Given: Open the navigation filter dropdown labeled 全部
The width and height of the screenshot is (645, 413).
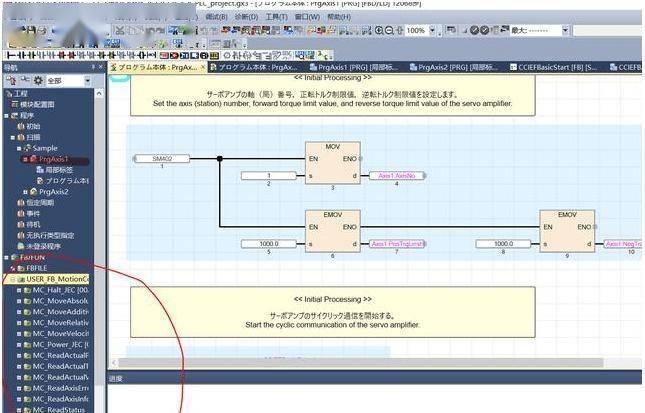Looking at the screenshot, I should pos(88,80).
